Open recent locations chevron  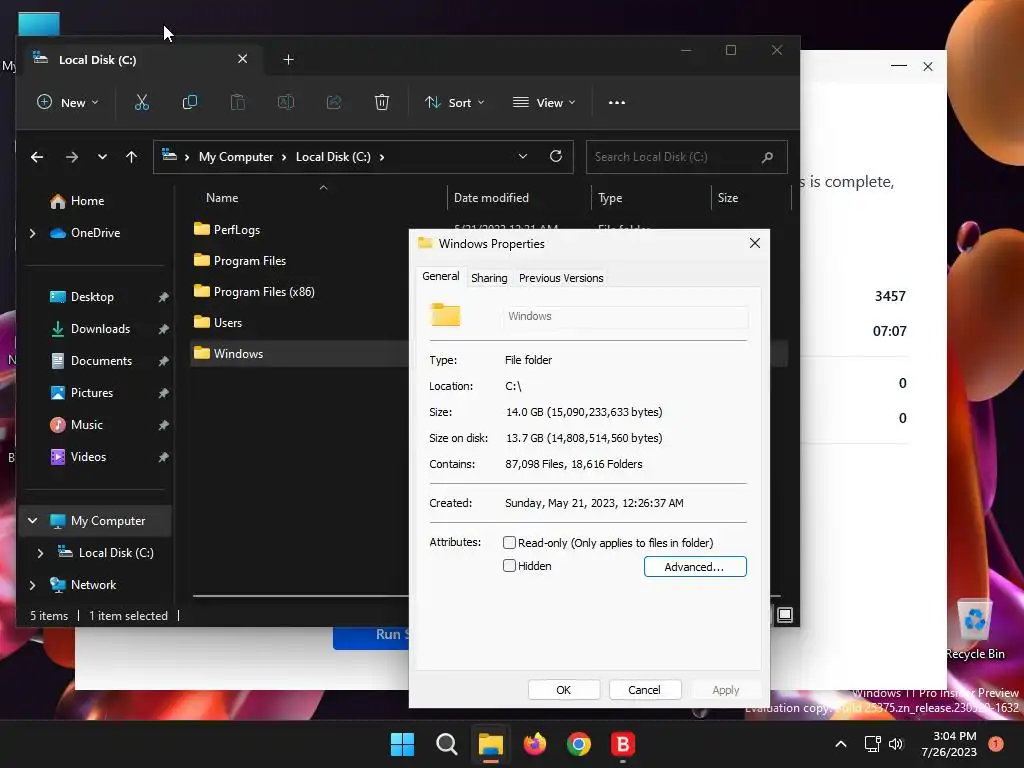pyautogui.click(x=102, y=157)
